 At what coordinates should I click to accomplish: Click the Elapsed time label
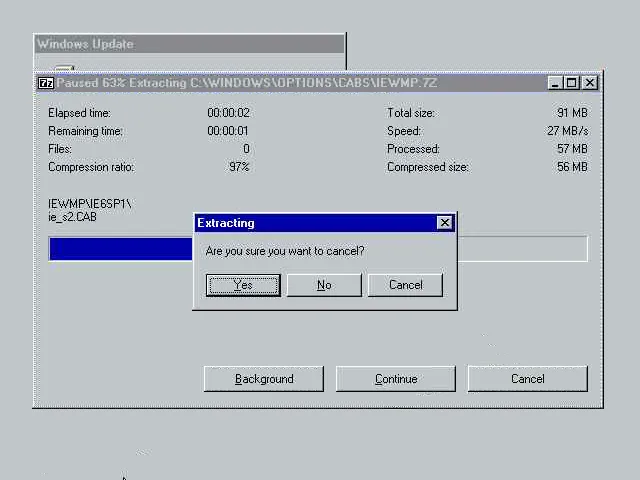[79, 113]
